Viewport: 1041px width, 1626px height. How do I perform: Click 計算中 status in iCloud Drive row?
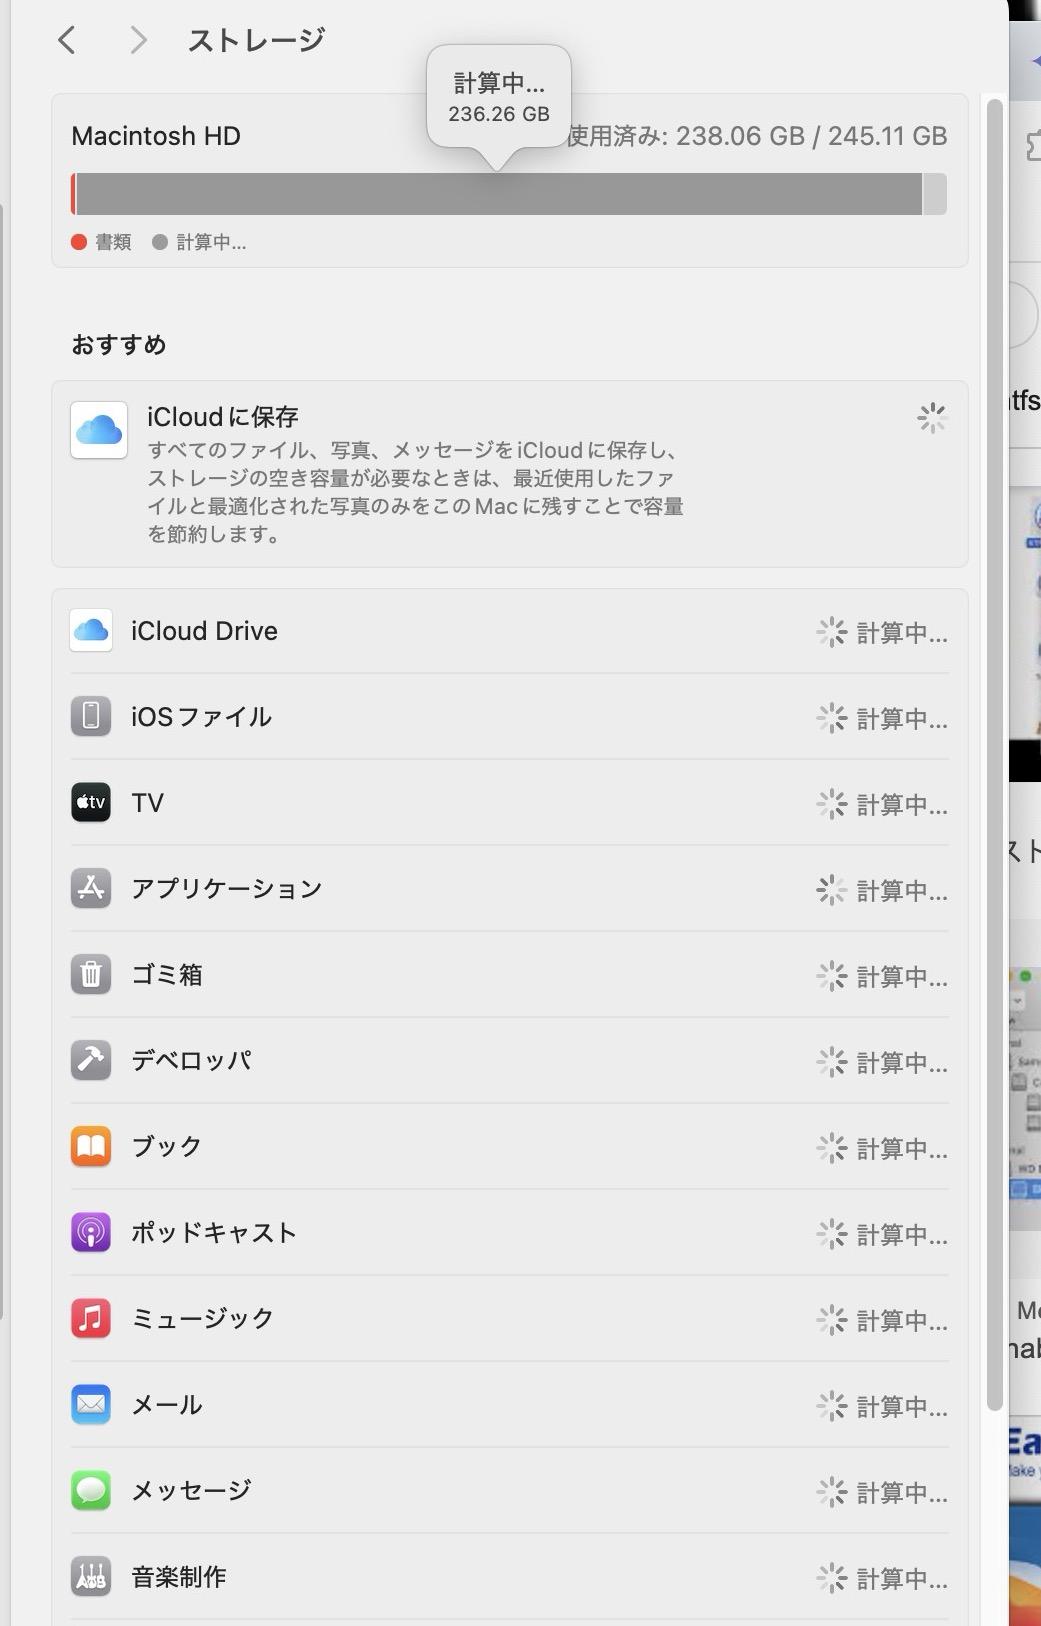(x=902, y=633)
